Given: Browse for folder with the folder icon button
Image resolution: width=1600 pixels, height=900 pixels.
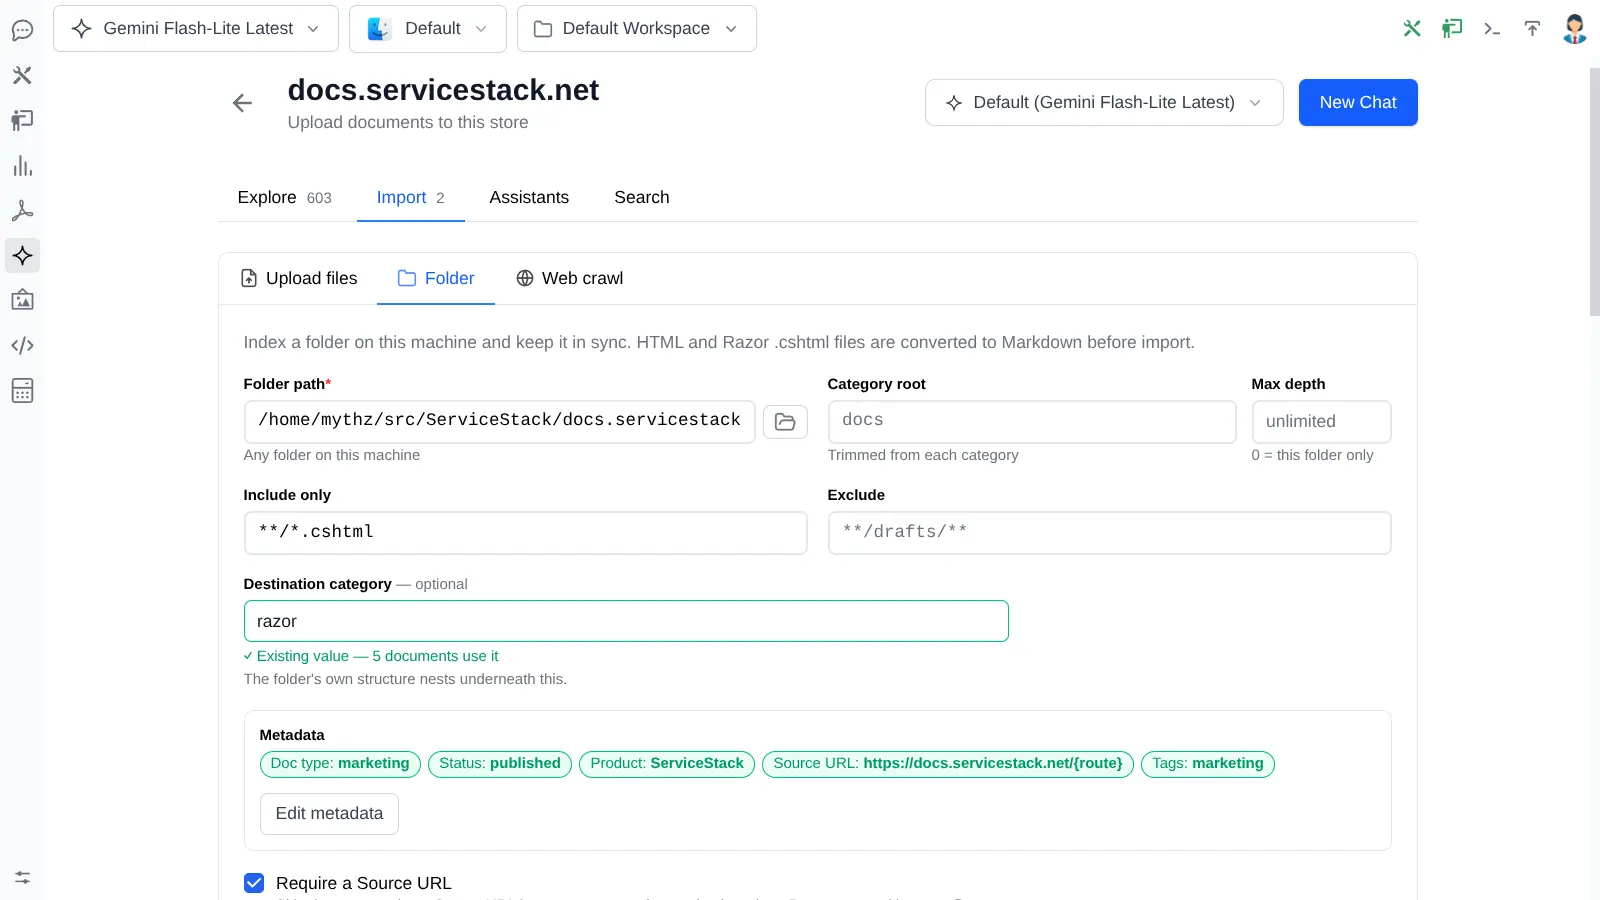Looking at the screenshot, I should click(x=785, y=422).
